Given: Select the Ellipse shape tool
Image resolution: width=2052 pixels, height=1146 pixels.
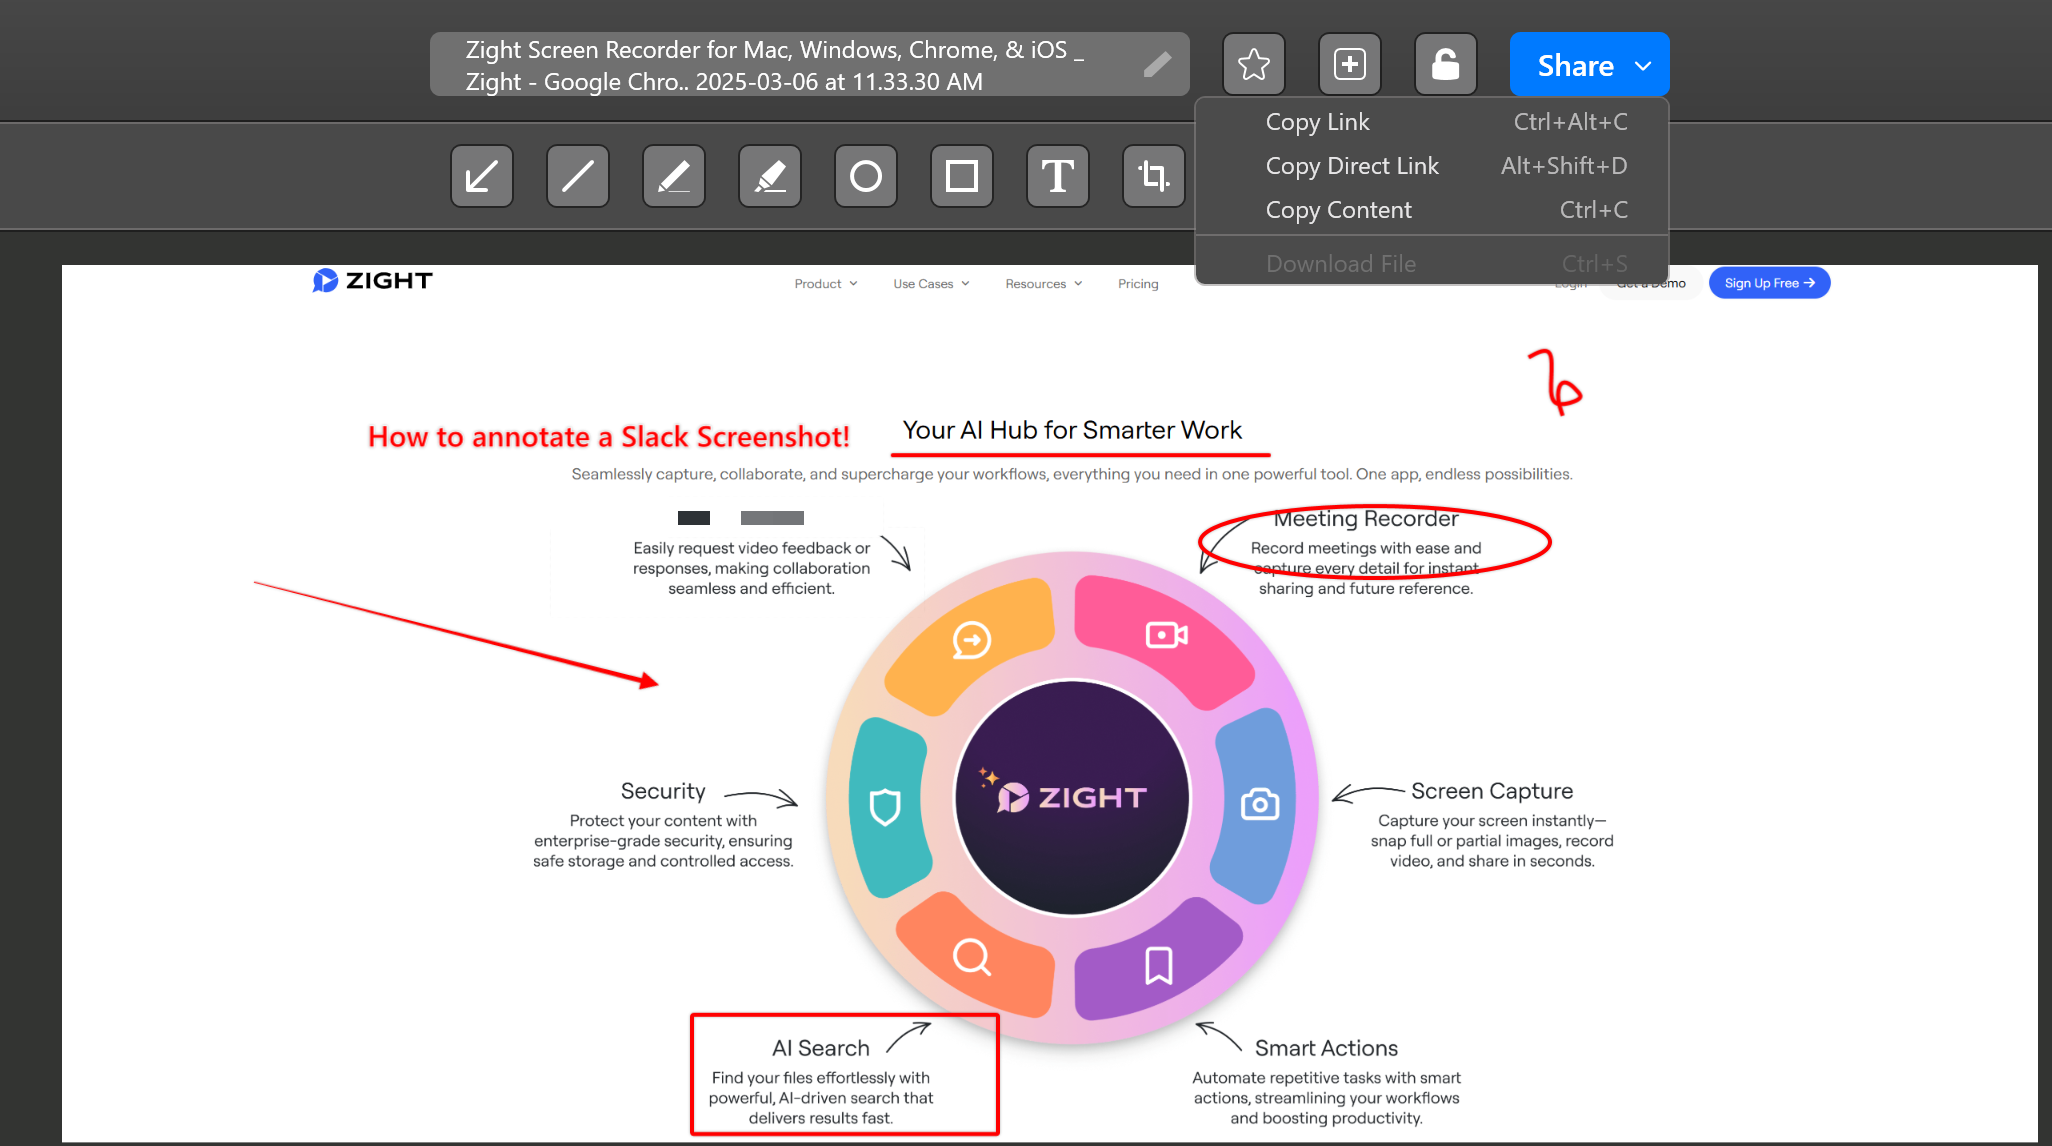Looking at the screenshot, I should (x=866, y=176).
